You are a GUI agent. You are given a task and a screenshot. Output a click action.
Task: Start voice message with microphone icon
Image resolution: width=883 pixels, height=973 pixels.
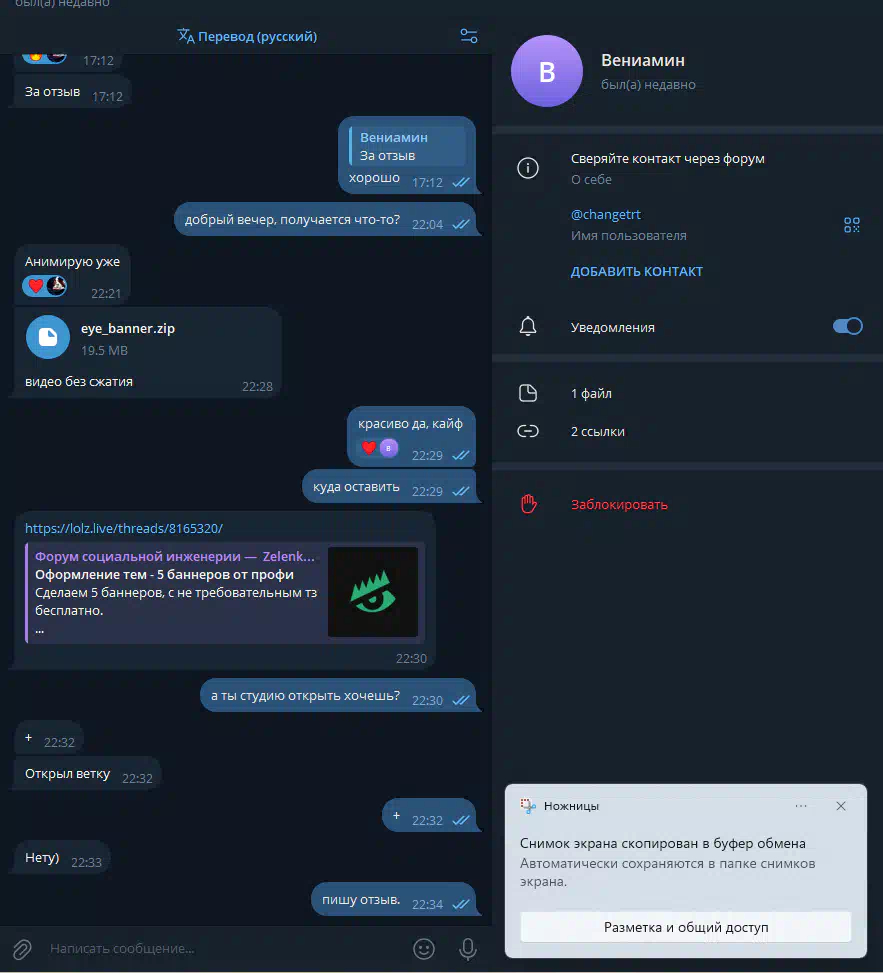pos(468,949)
